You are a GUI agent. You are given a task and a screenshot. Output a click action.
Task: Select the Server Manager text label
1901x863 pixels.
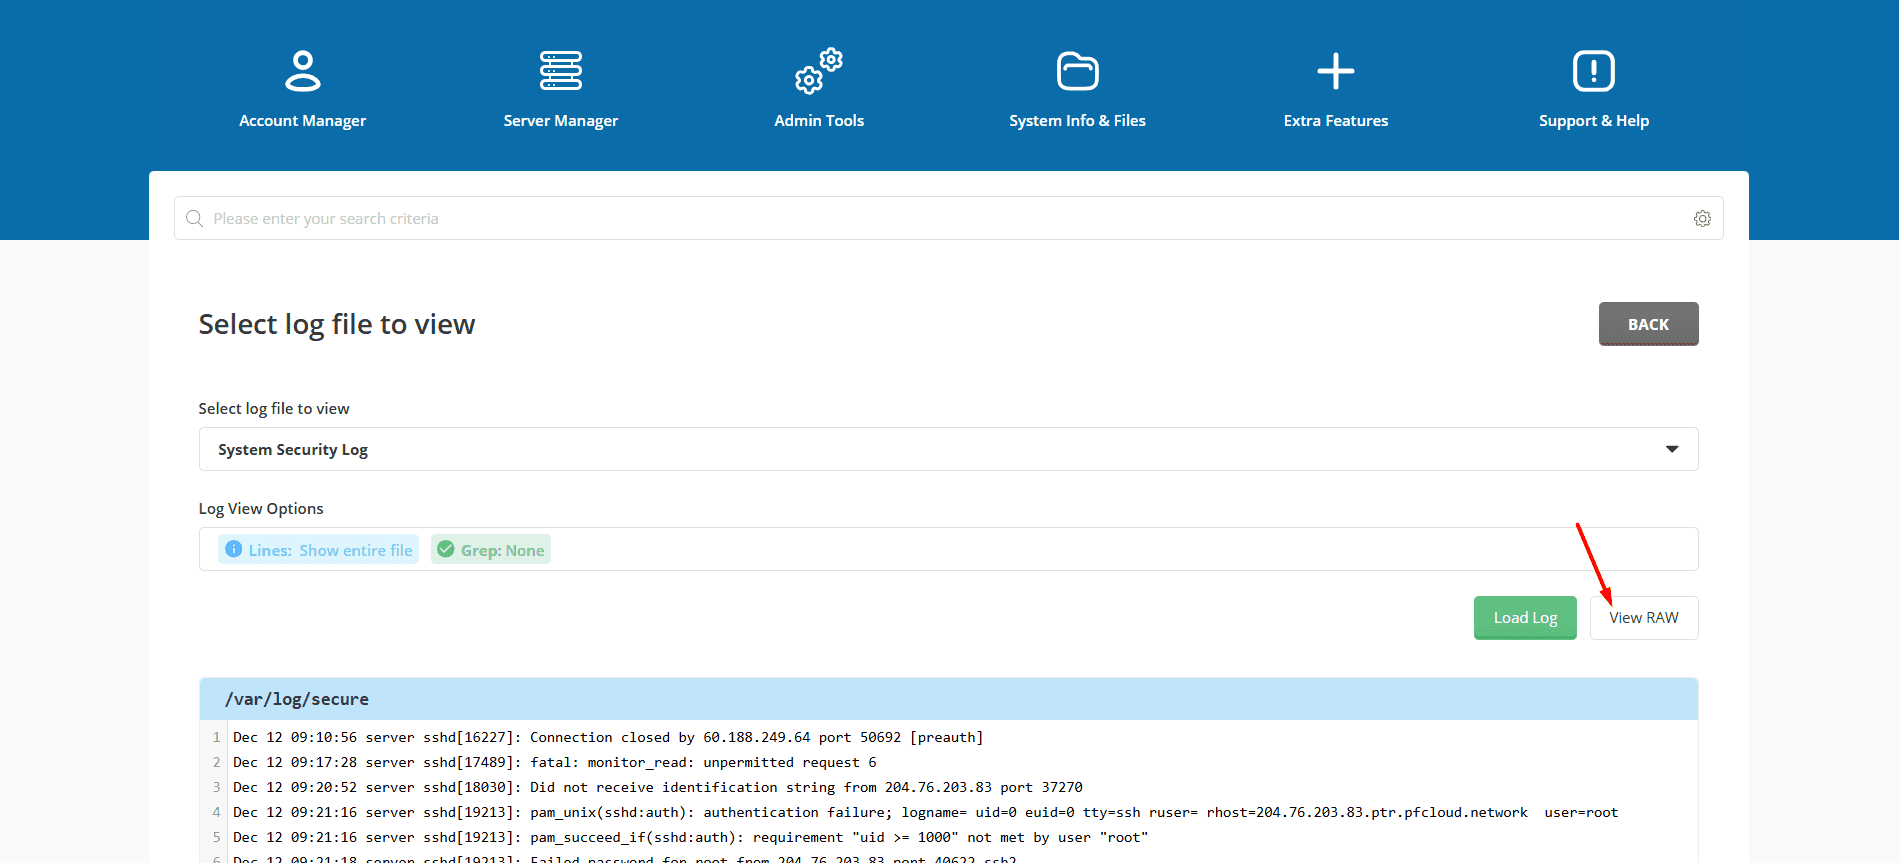pos(560,121)
